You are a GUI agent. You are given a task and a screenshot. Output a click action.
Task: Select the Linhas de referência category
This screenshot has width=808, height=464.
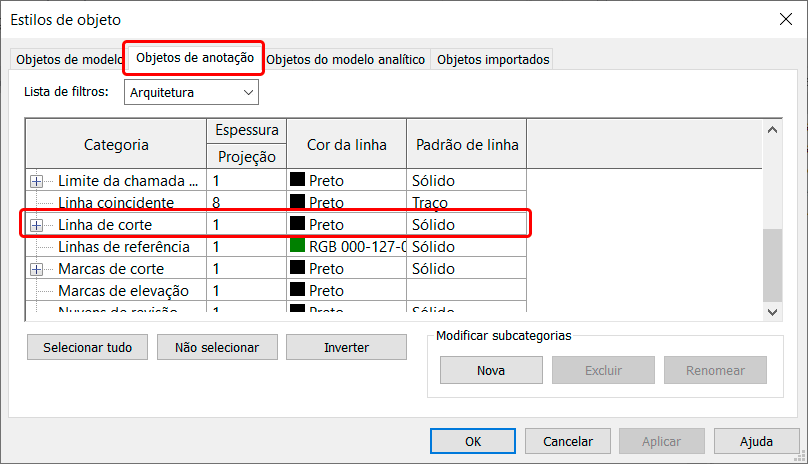pos(124,247)
